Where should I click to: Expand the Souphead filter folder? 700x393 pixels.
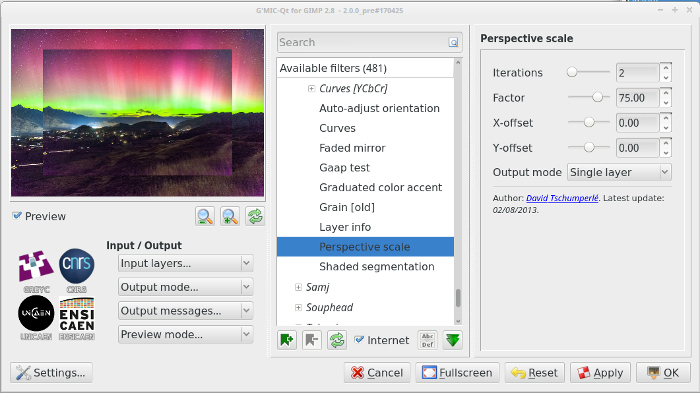[298, 307]
